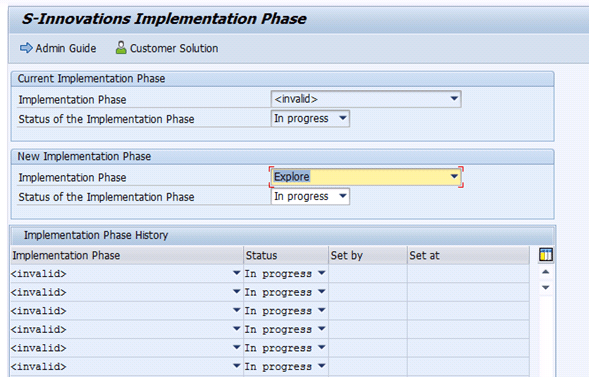Expand current phase status In progress dropdown
Image resolution: width=589 pixels, height=377 pixels.
[343, 118]
